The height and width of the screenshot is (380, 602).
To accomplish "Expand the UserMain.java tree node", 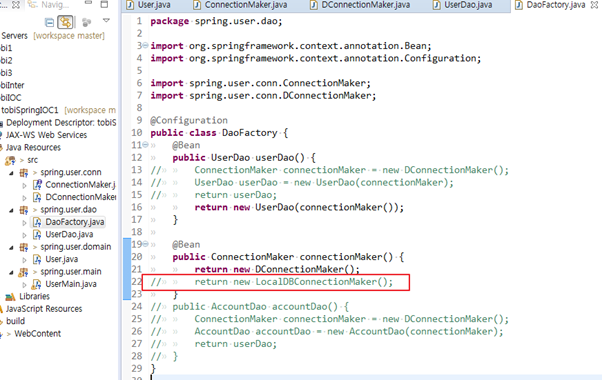I will pos(24,285).
